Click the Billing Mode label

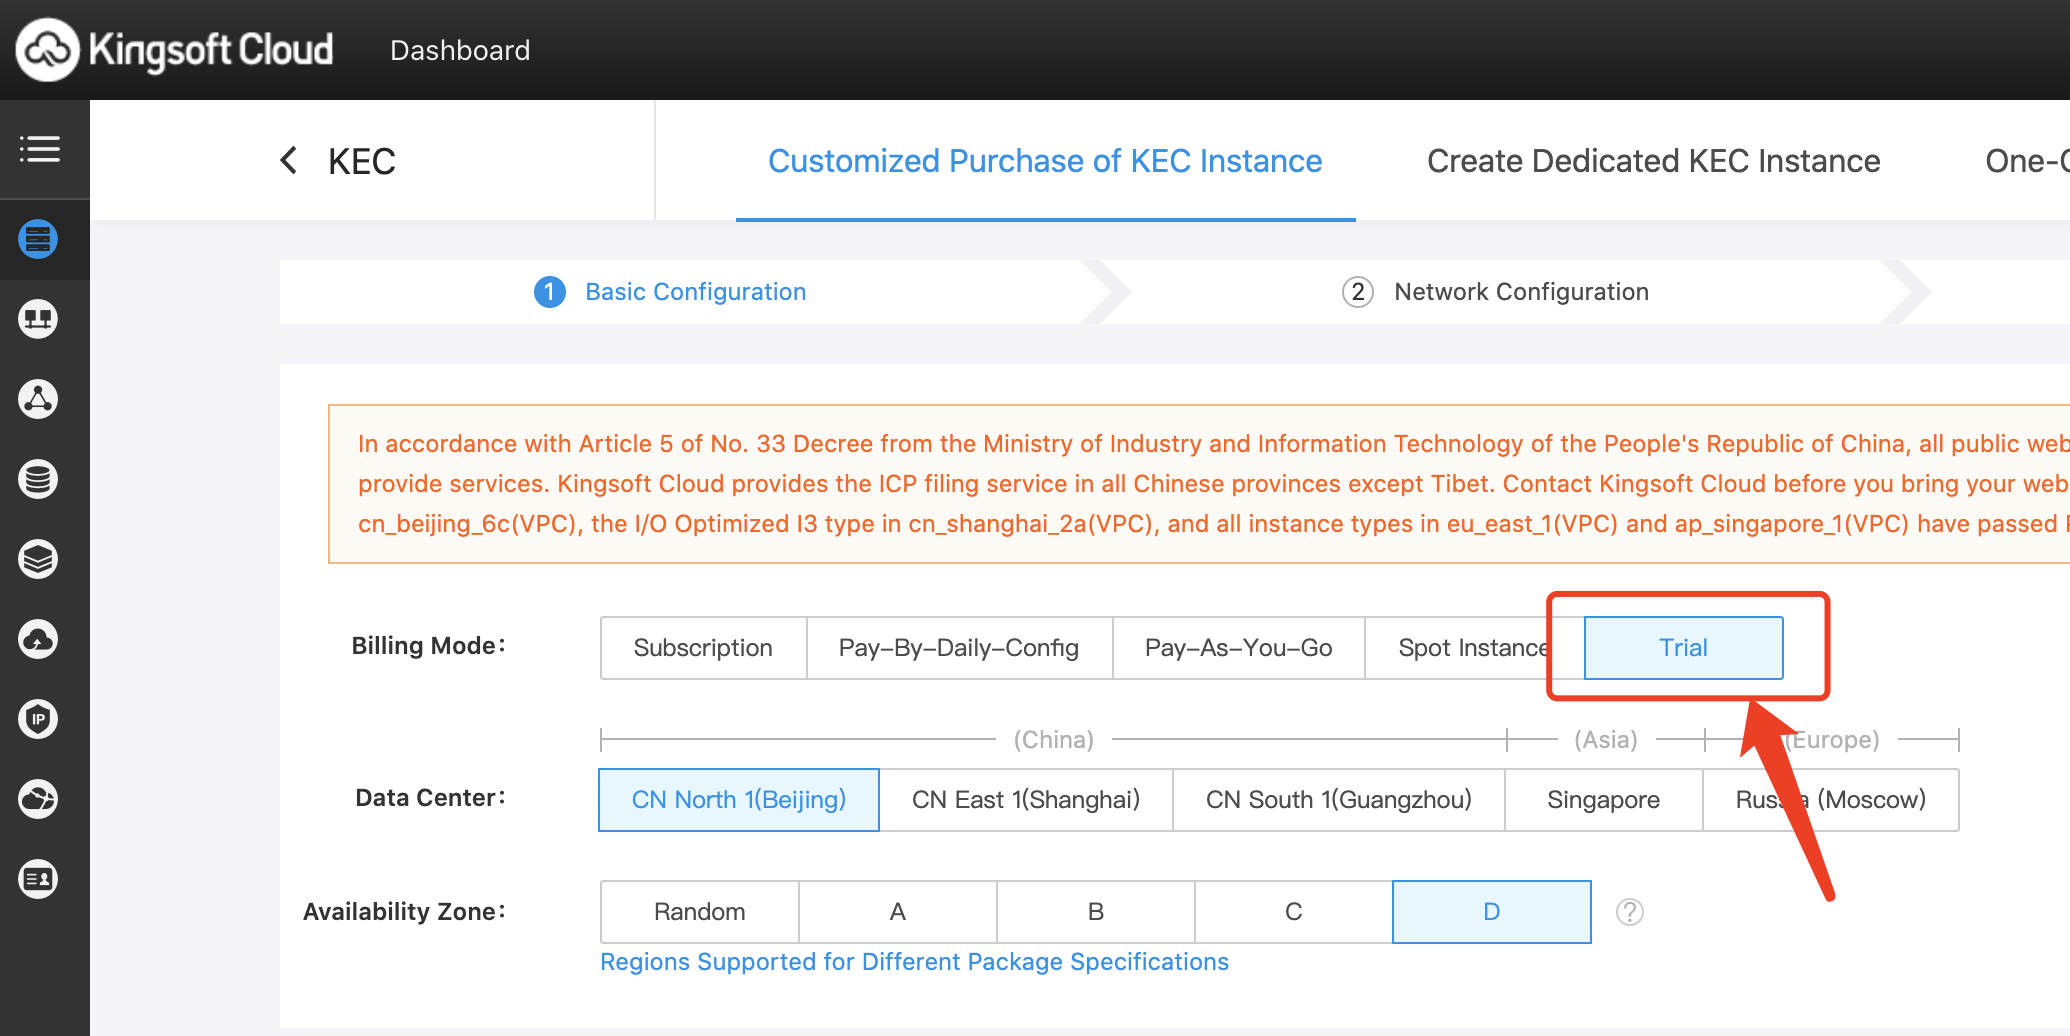[429, 646]
